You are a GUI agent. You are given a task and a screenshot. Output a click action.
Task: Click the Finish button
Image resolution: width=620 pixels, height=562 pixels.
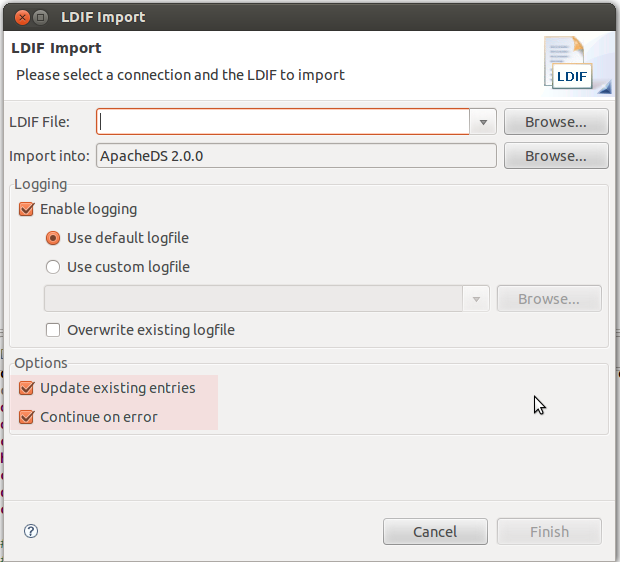(549, 532)
